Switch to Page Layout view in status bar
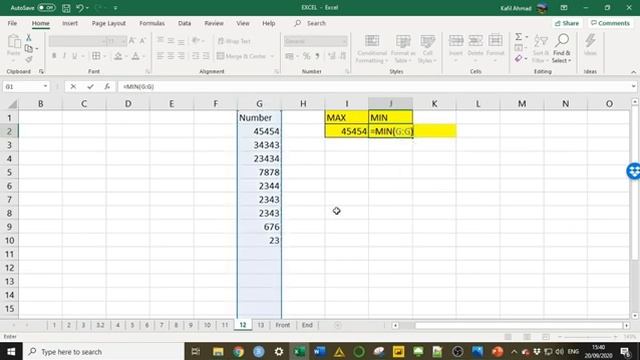Image resolution: width=640 pixels, height=360 pixels. pos(527,337)
